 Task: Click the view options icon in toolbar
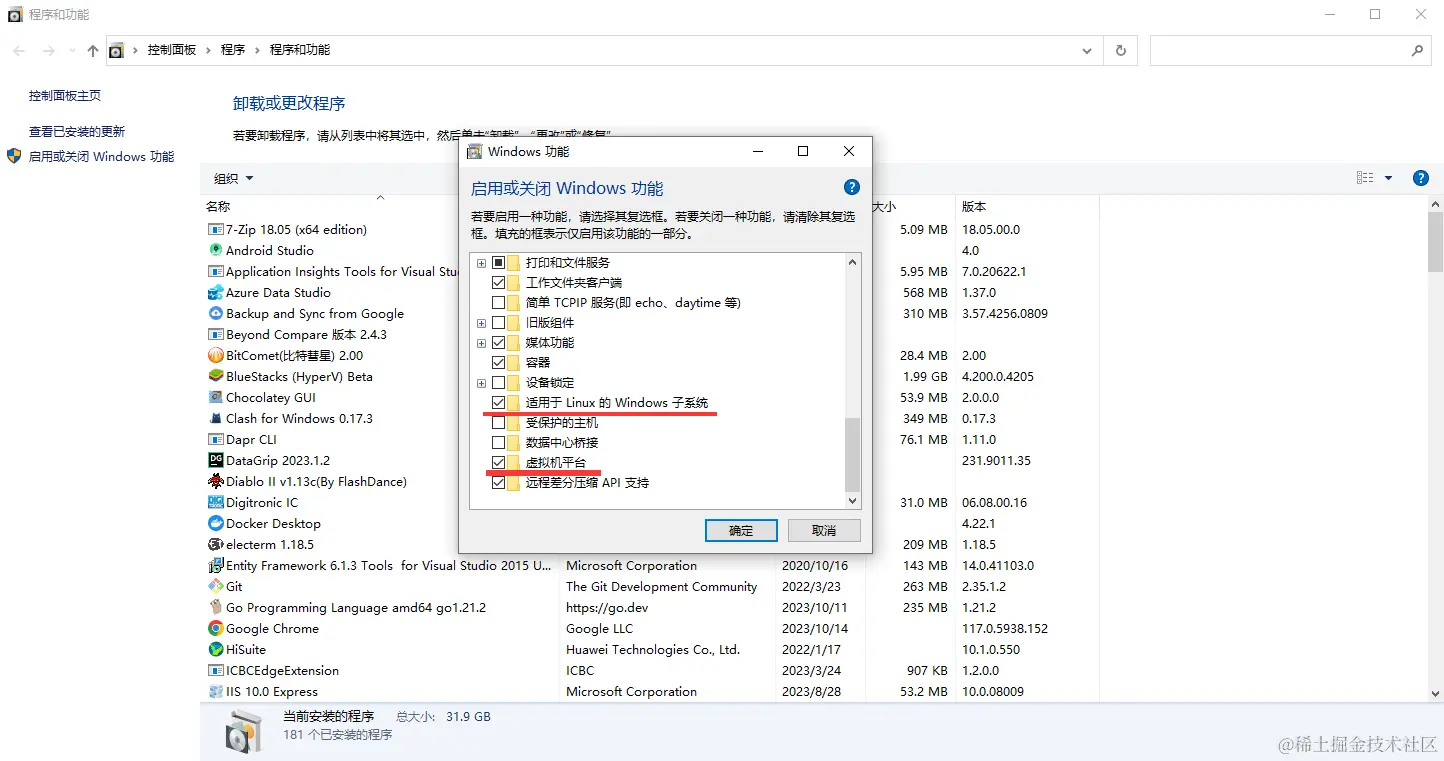[x=1365, y=178]
